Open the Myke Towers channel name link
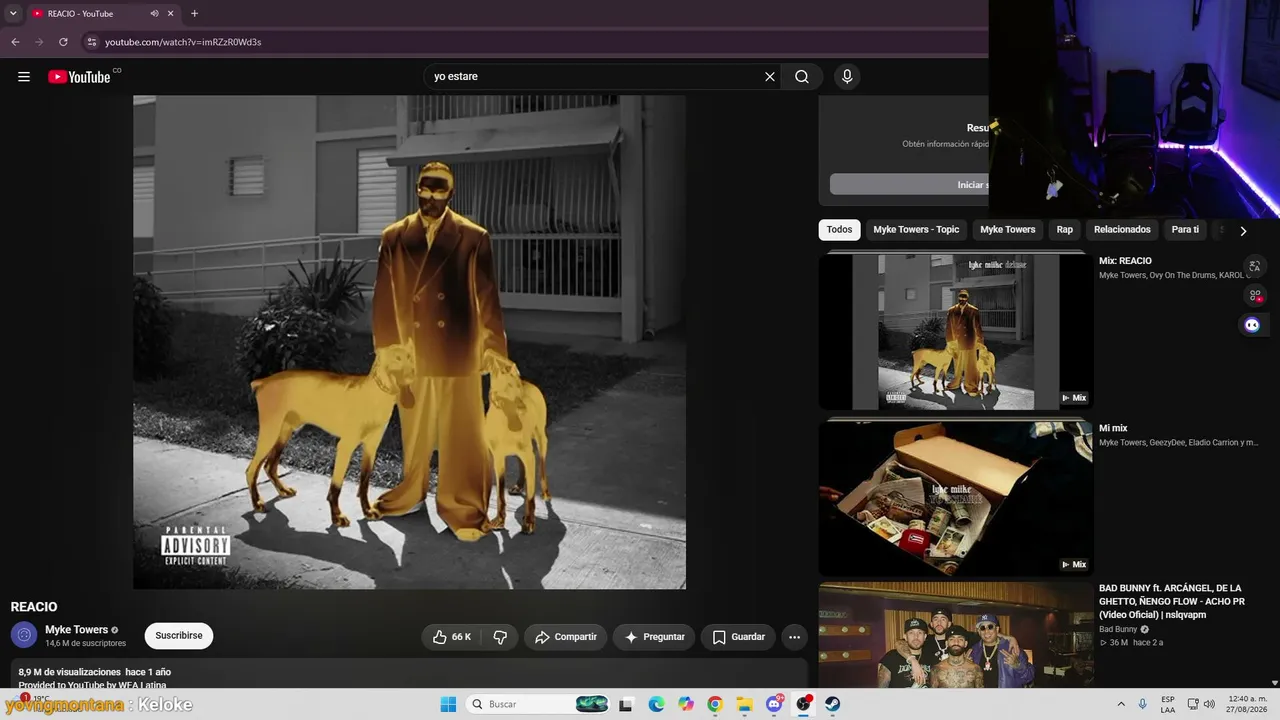Image resolution: width=1280 pixels, height=720 pixels. pyautogui.click(x=76, y=630)
